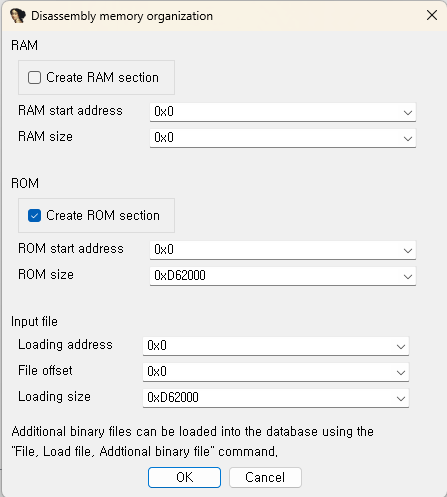Expand the Loading address dropdown arrow

pos(401,346)
